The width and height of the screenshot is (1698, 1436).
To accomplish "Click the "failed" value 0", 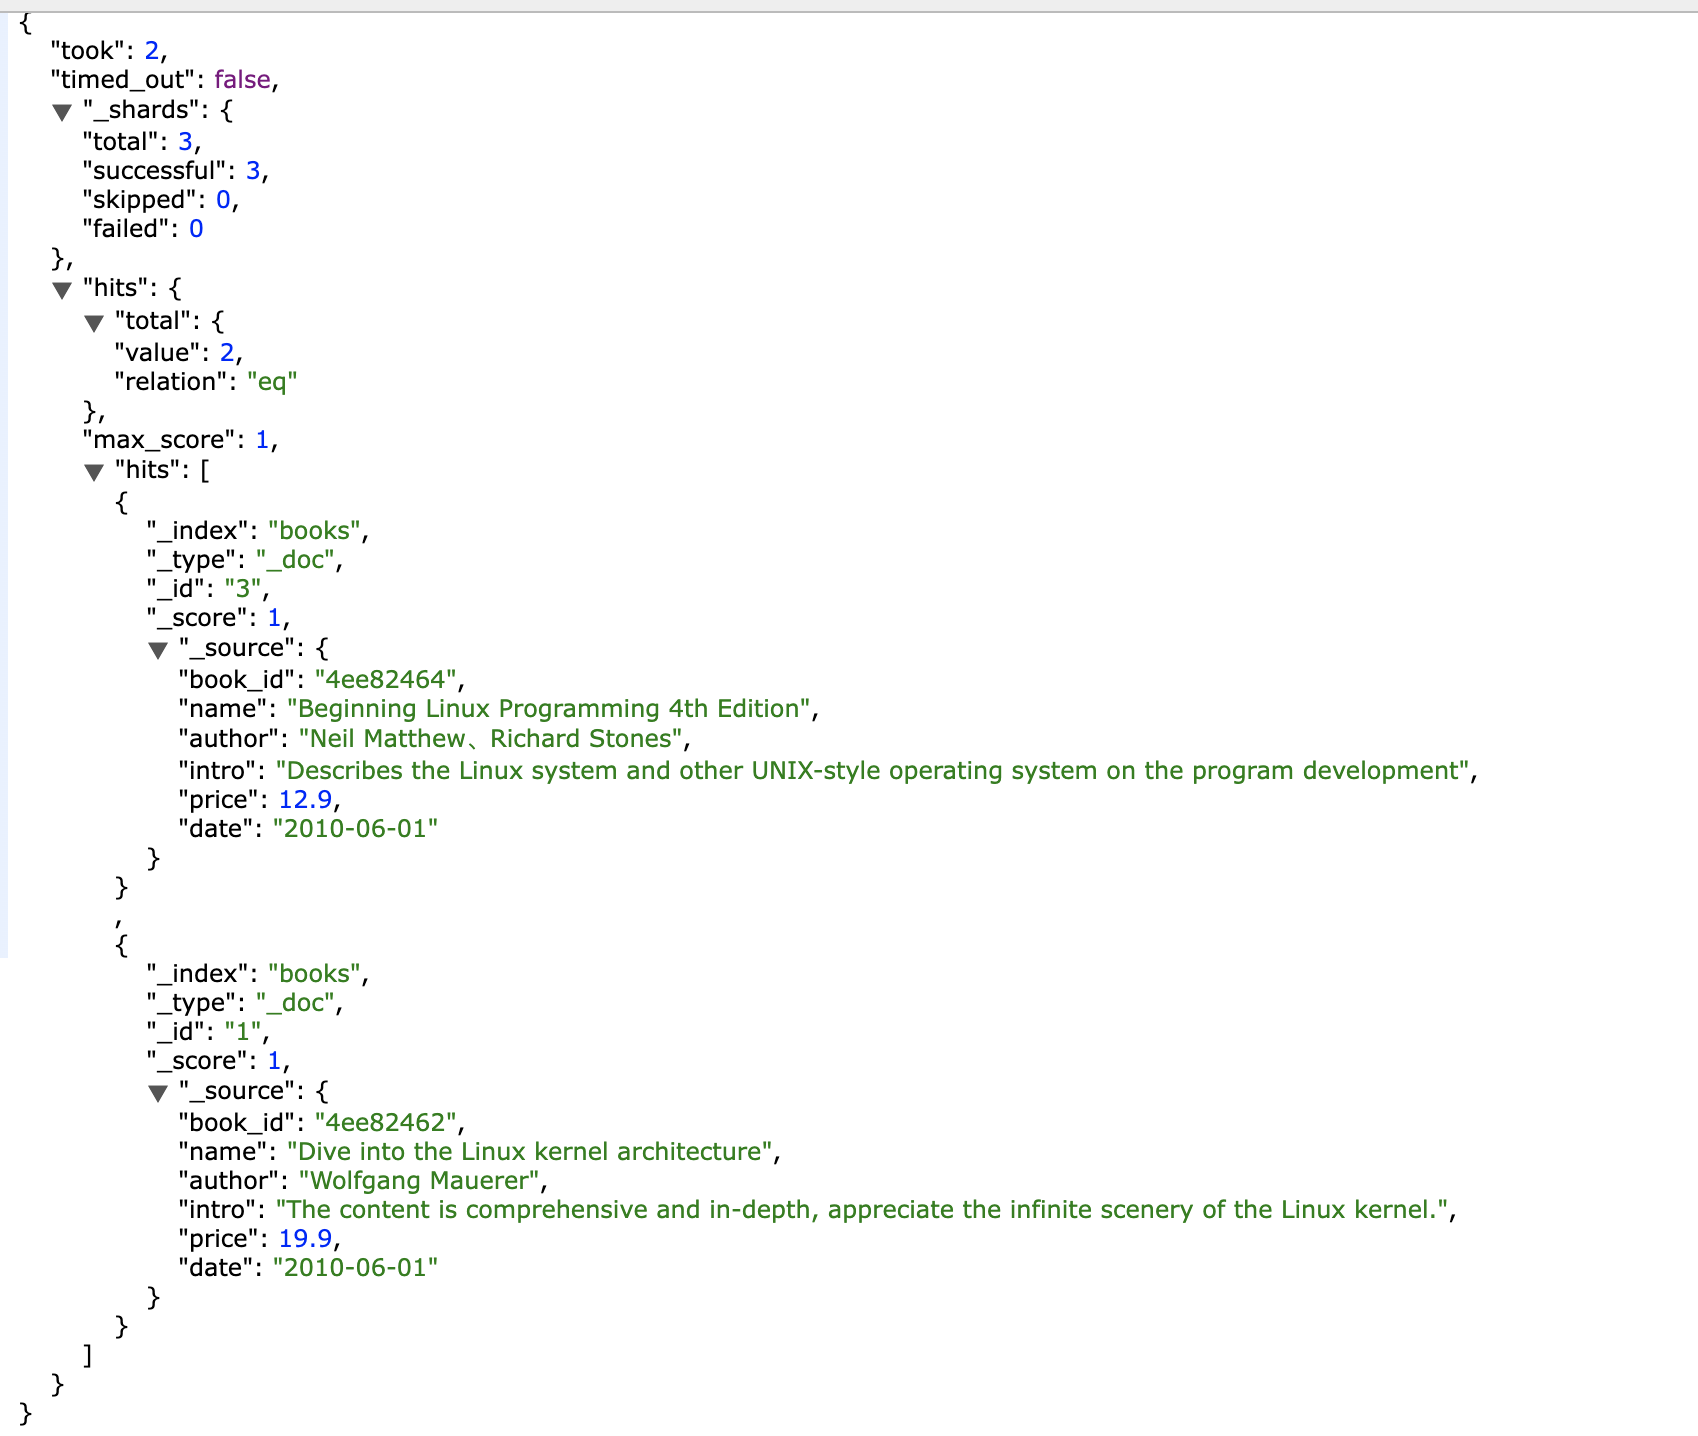I will pos(196,229).
